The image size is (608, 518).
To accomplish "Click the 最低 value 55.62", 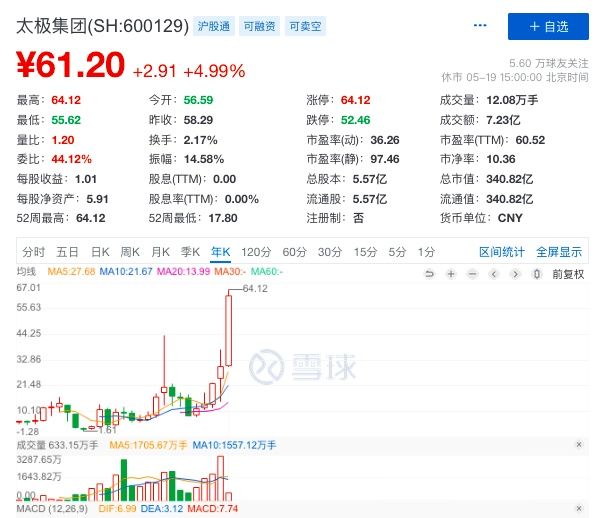I will pyautogui.click(x=66, y=120).
